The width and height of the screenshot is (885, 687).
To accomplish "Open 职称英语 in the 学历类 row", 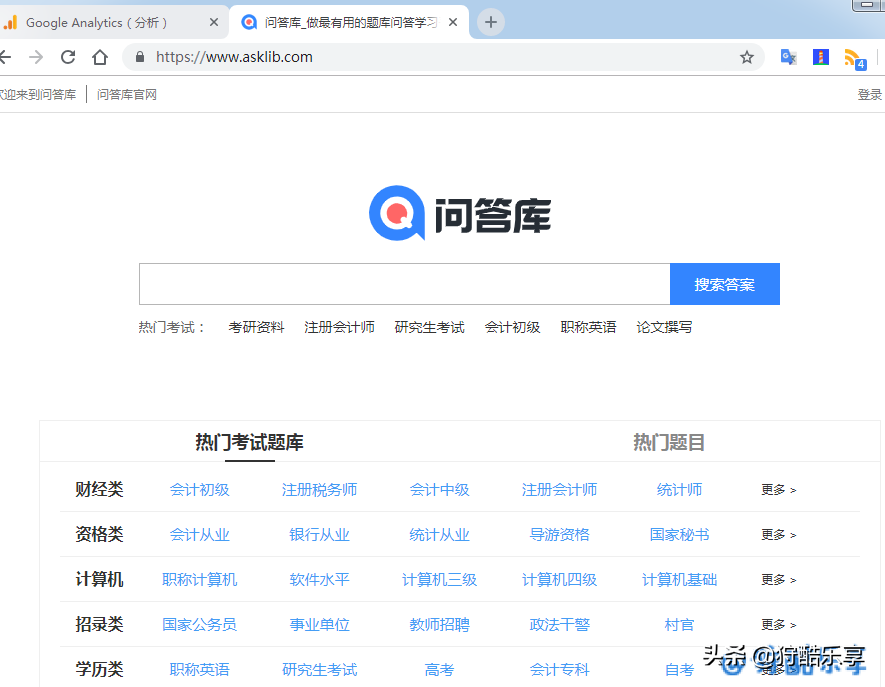I will (x=200, y=670).
